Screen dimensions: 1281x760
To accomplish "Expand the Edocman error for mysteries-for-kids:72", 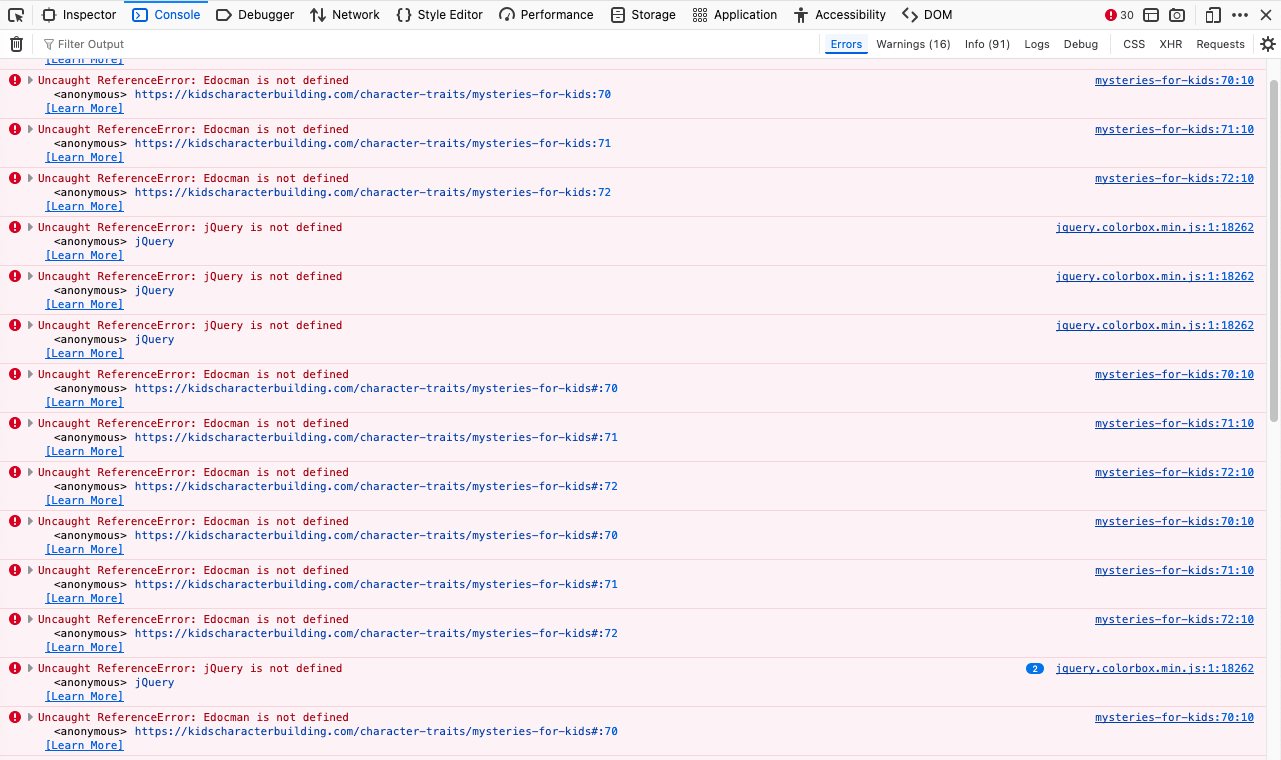I will 31,178.
